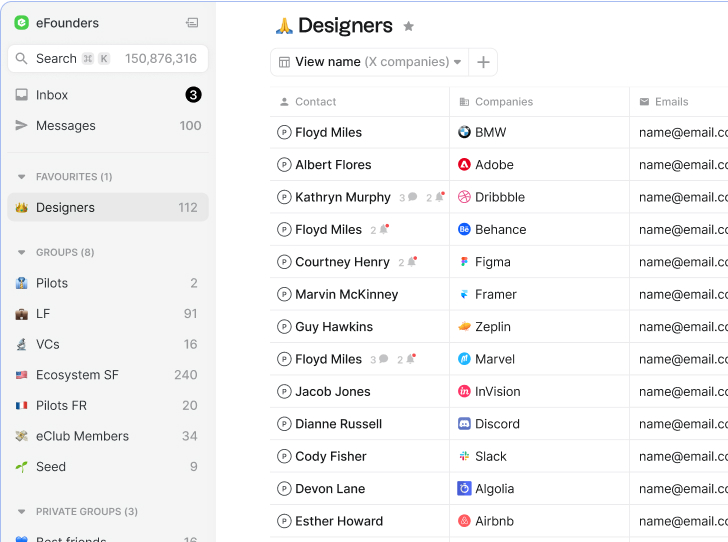
Task: Collapse the sidebar with the panel icon
Action: point(192,23)
